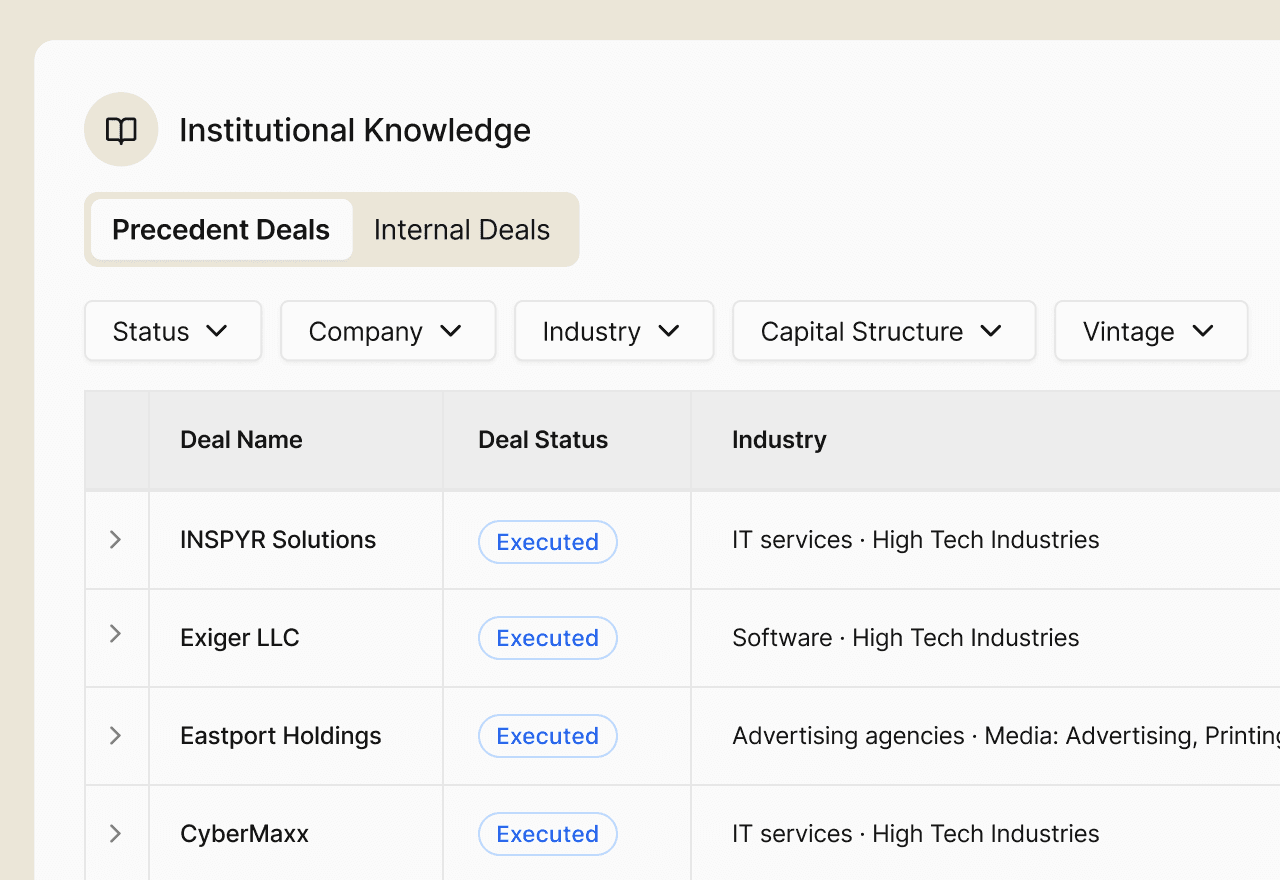Click the Executed badge for Exiger LLC
The image size is (1280, 880).
click(x=548, y=638)
